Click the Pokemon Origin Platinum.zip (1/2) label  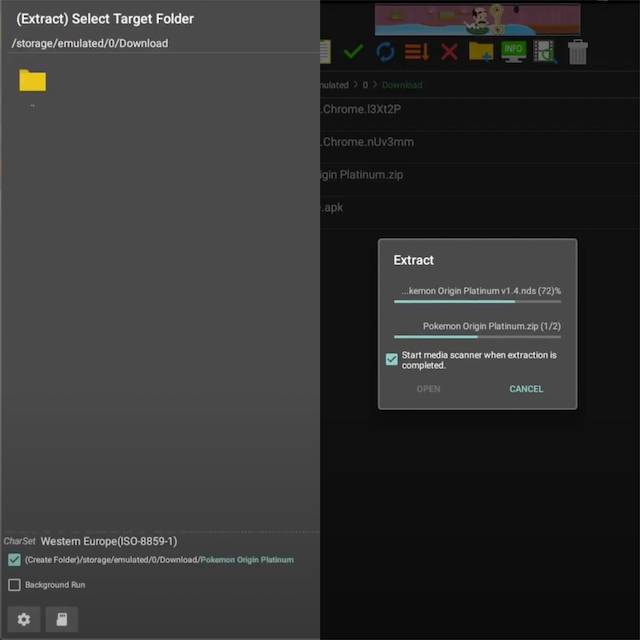(491, 326)
